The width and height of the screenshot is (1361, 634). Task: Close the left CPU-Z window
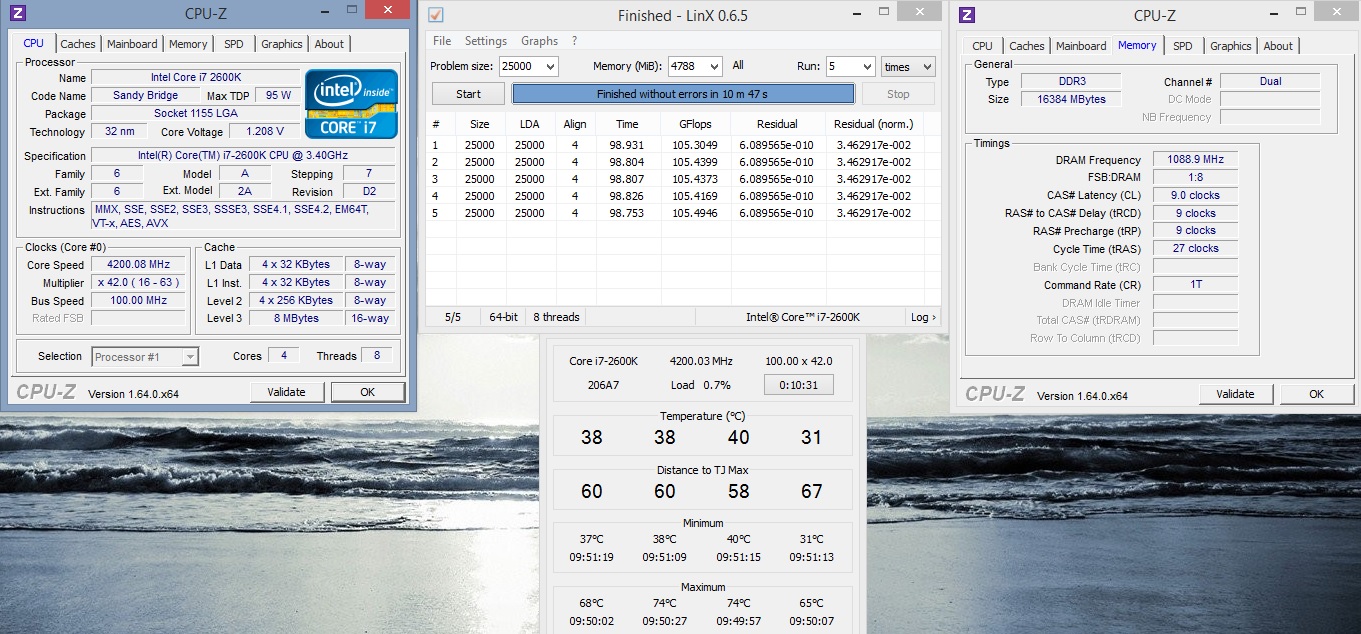(387, 10)
